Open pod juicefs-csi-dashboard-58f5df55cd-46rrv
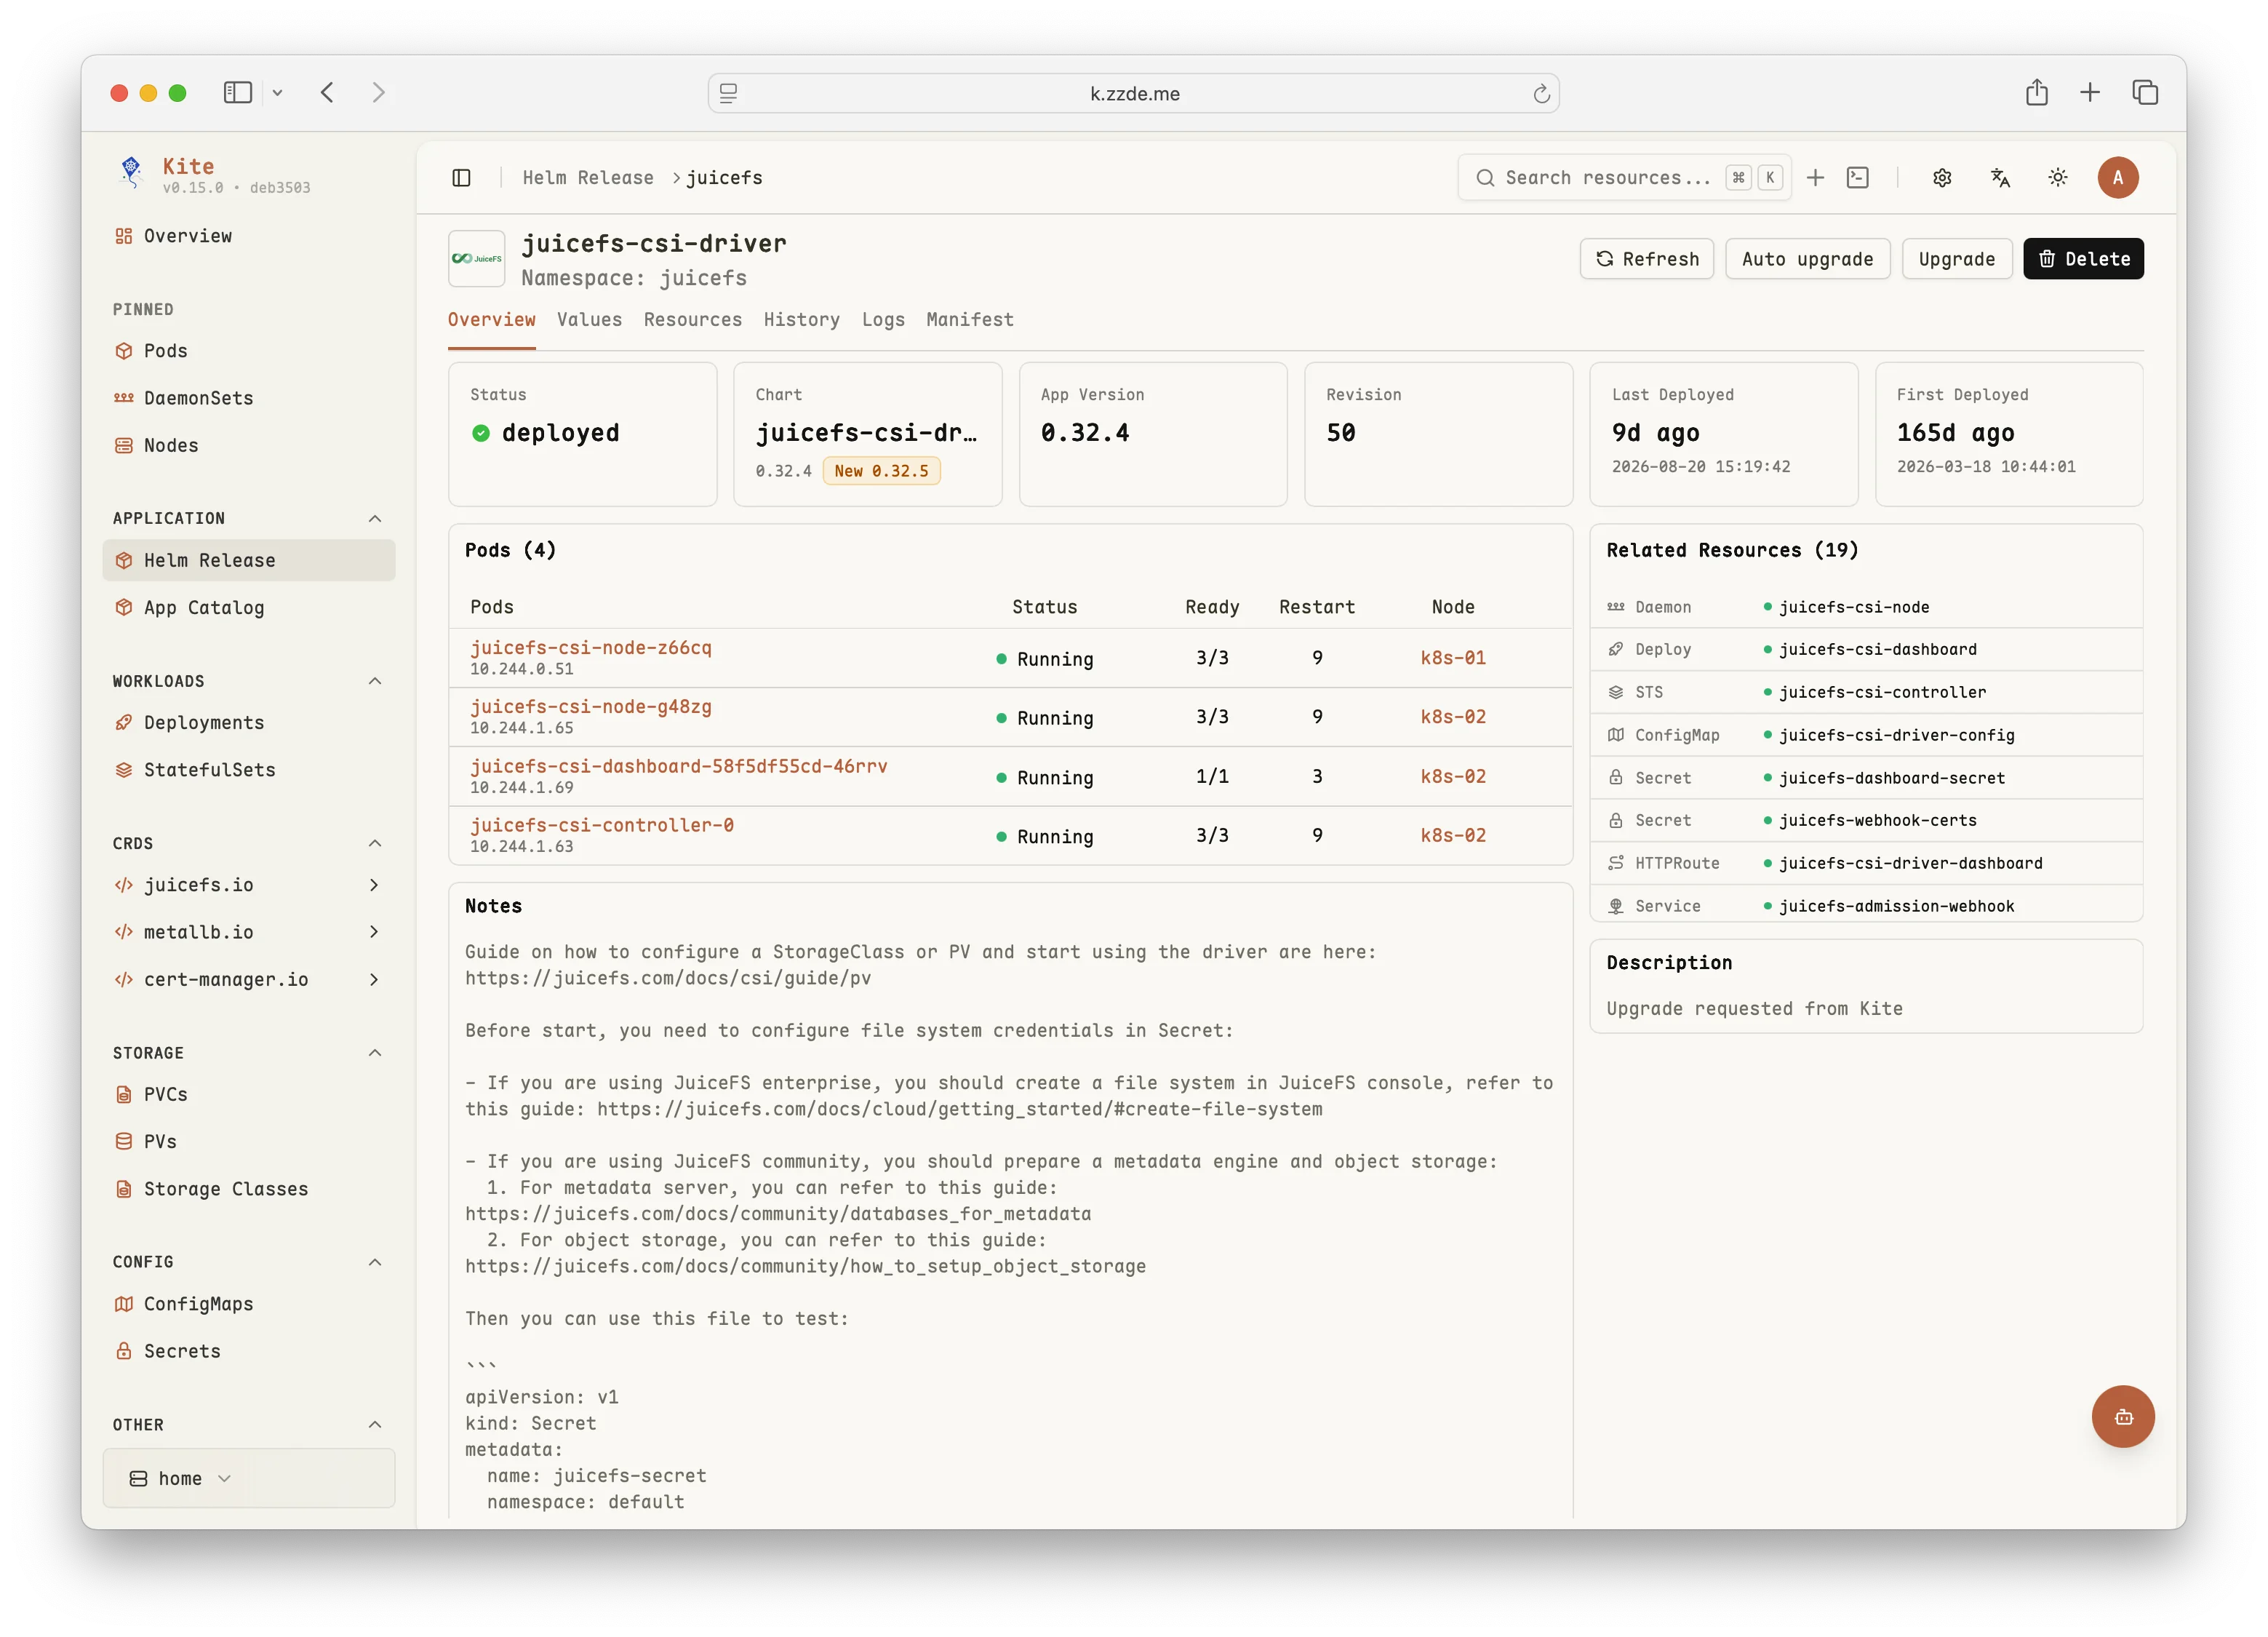 (x=679, y=766)
